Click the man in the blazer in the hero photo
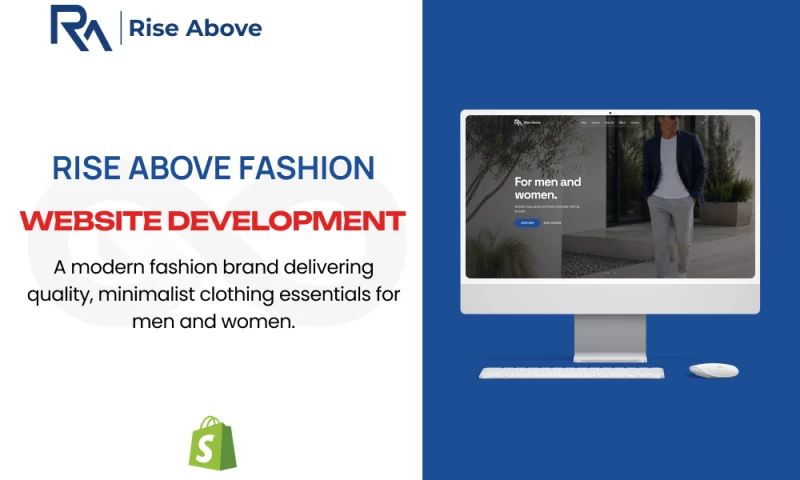800x480 pixels. coord(673,196)
